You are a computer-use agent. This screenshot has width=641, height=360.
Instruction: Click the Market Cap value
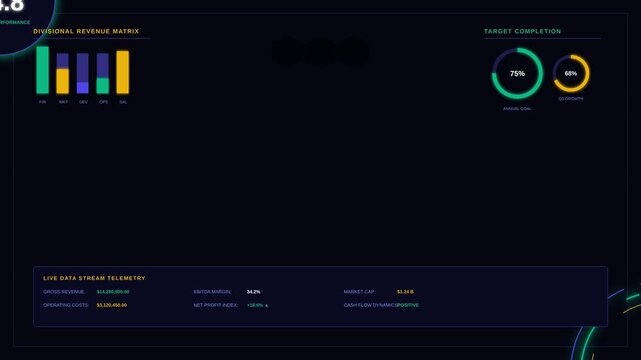click(405, 292)
